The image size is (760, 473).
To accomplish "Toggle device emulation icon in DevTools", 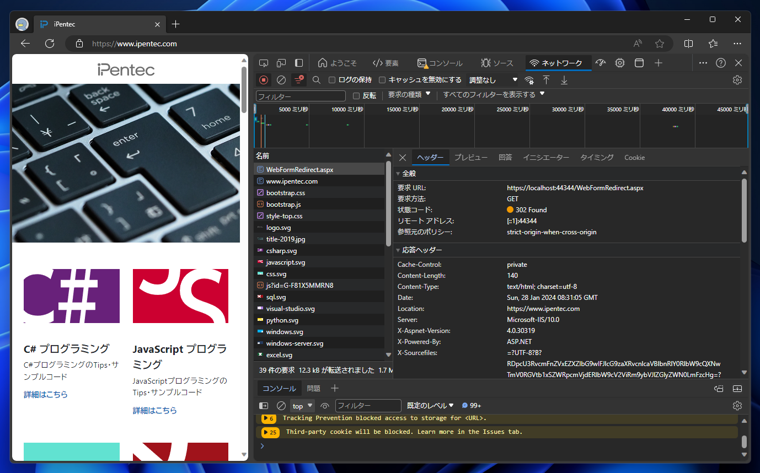I will click(x=282, y=63).
